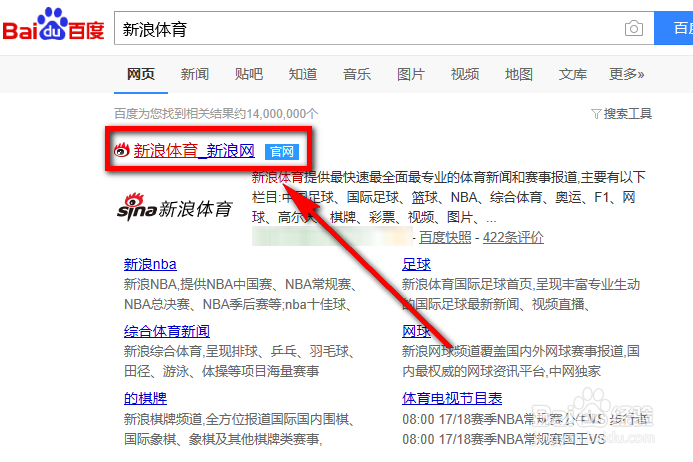Click the blue 百度一下 search button
Viewport: 693px width, 462px height.
674,28
